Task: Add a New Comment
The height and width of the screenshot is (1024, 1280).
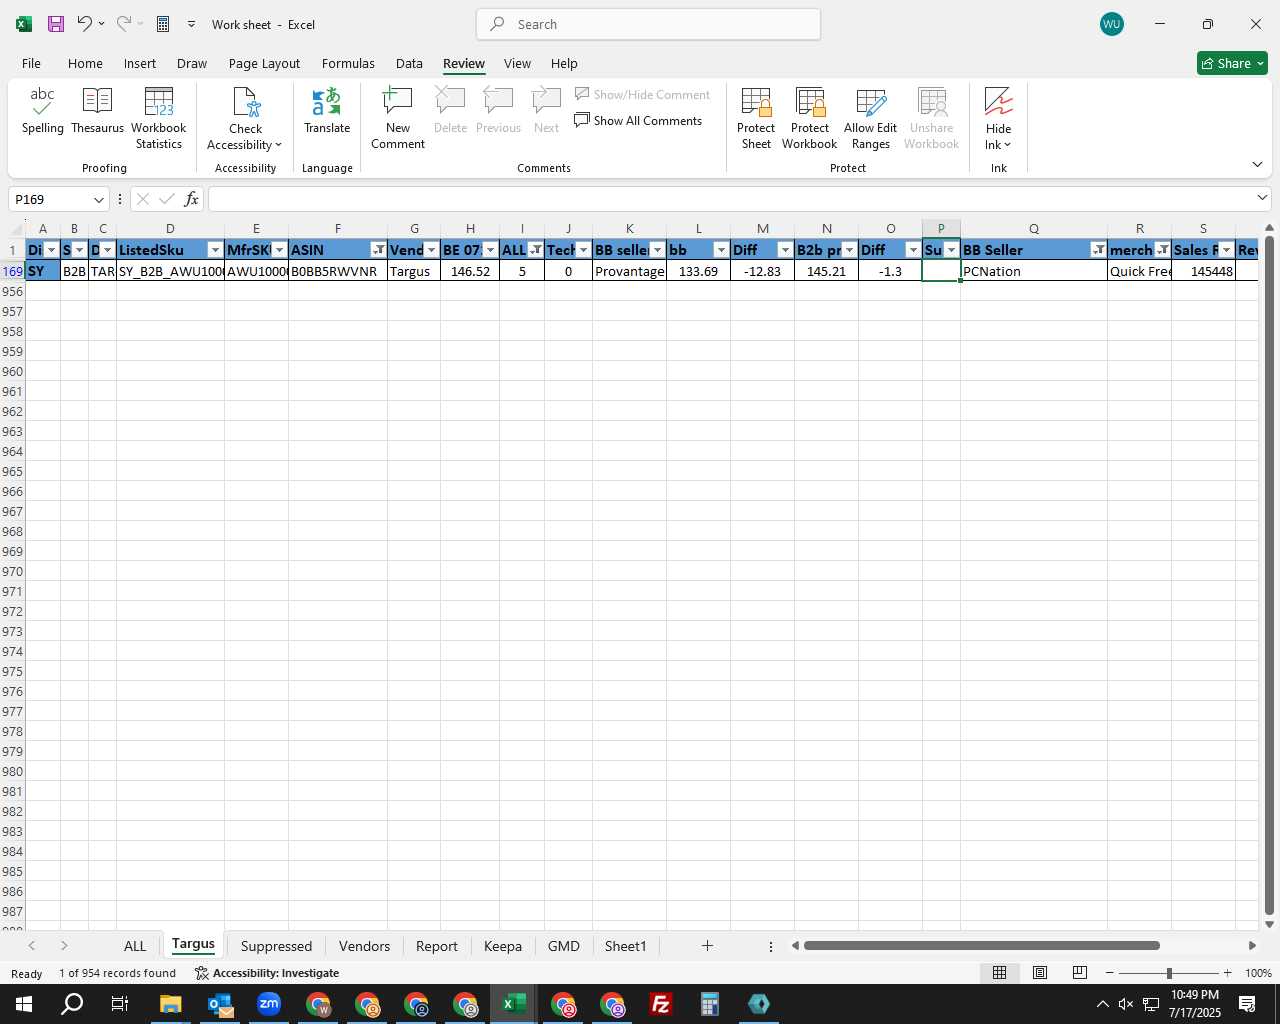Action: pyautogui.click(x=398, y=118)
